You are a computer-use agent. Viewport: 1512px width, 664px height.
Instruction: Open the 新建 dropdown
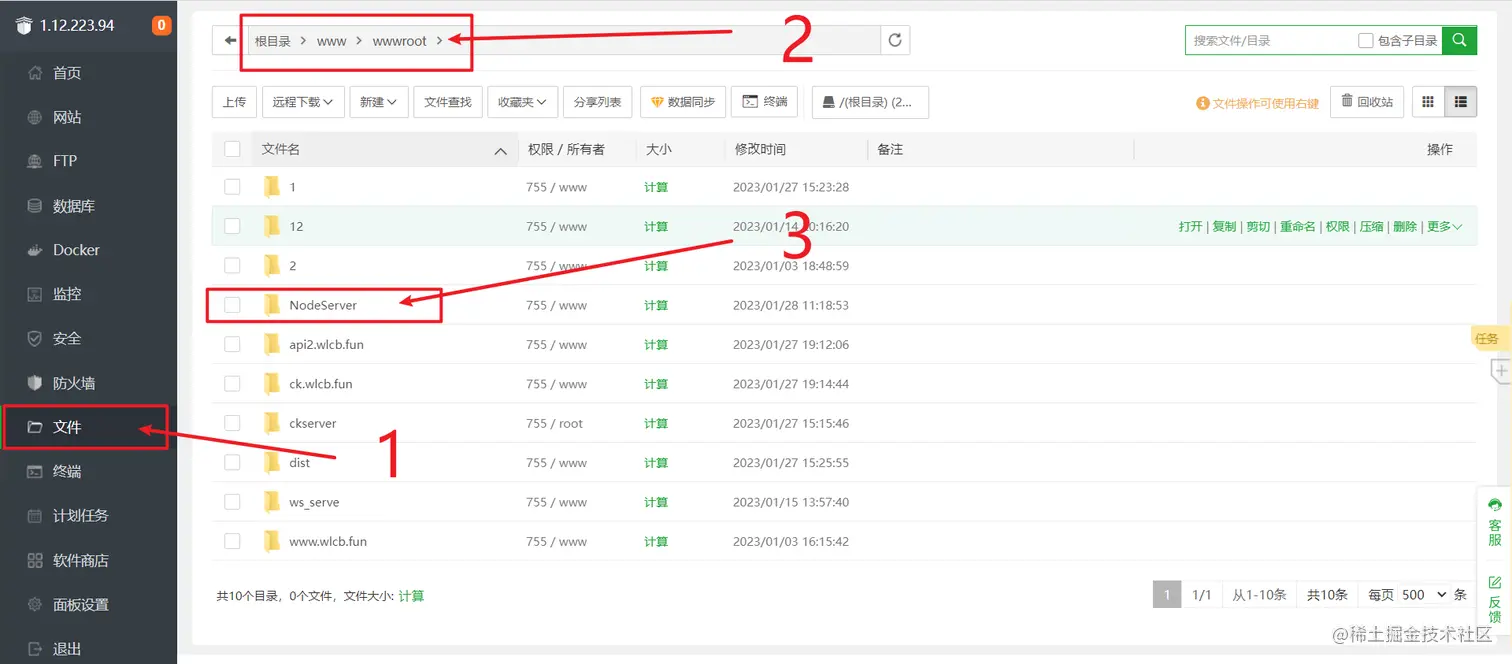(x=379, y=102)
